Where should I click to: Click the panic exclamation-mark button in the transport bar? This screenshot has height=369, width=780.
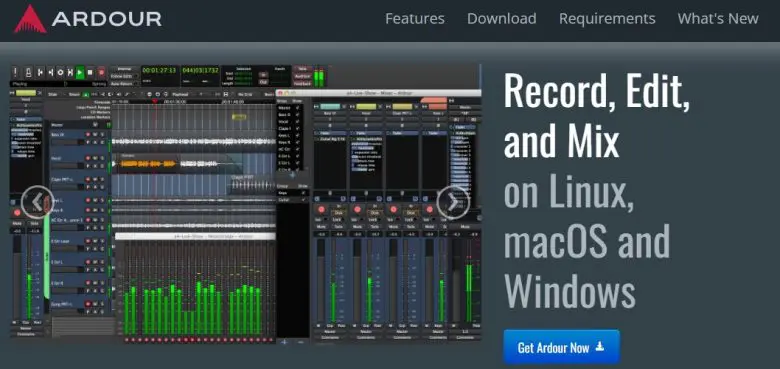tap(15, 73)
